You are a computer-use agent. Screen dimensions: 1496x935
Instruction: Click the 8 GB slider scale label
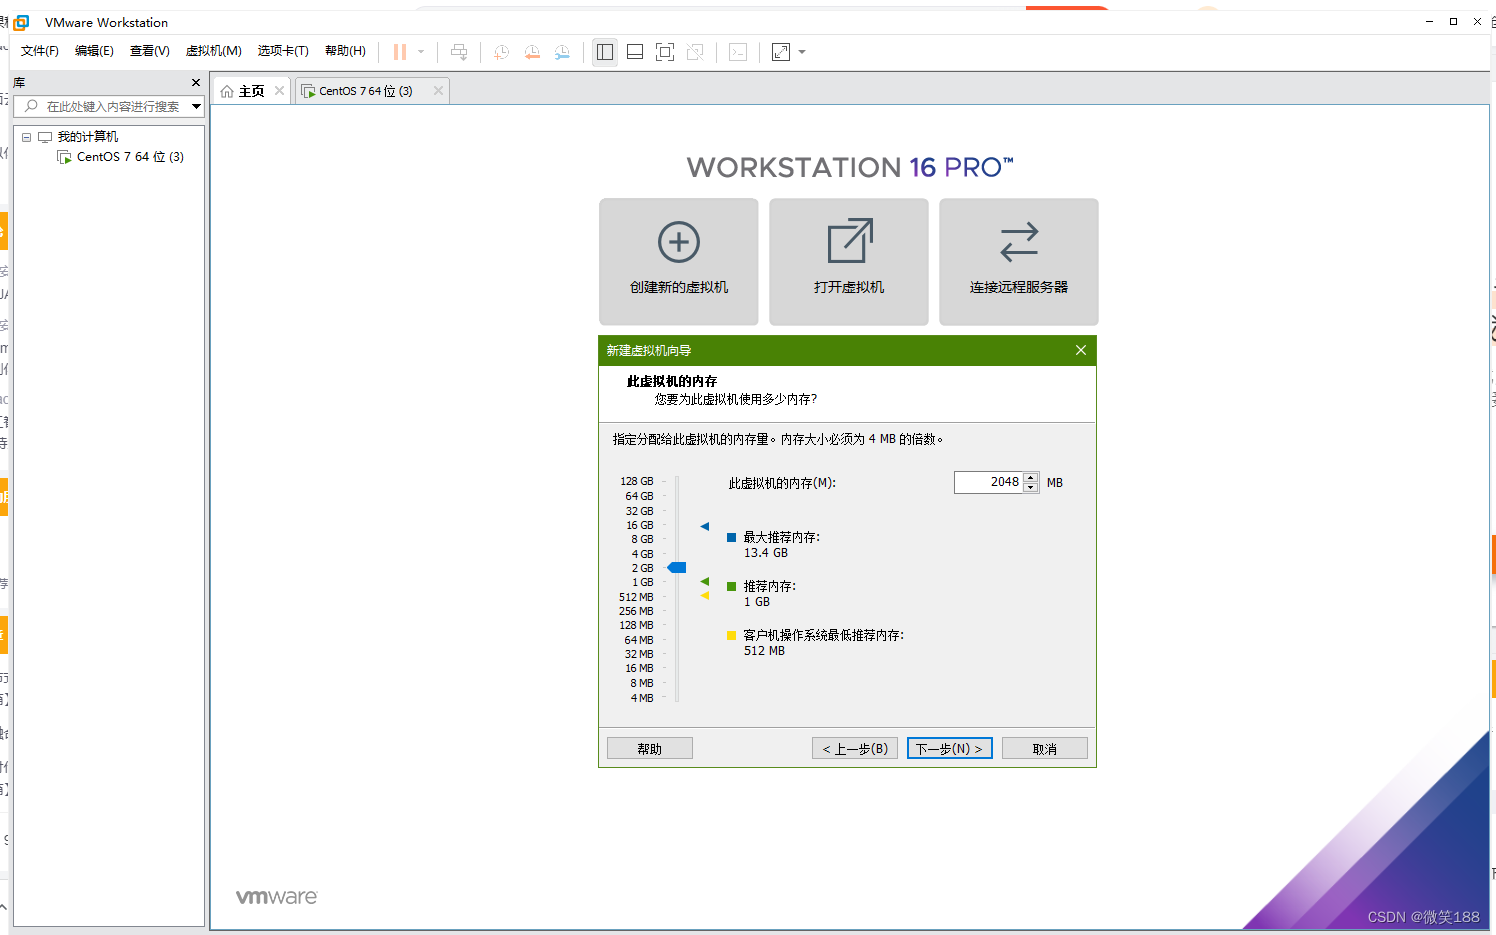point(642,540)
